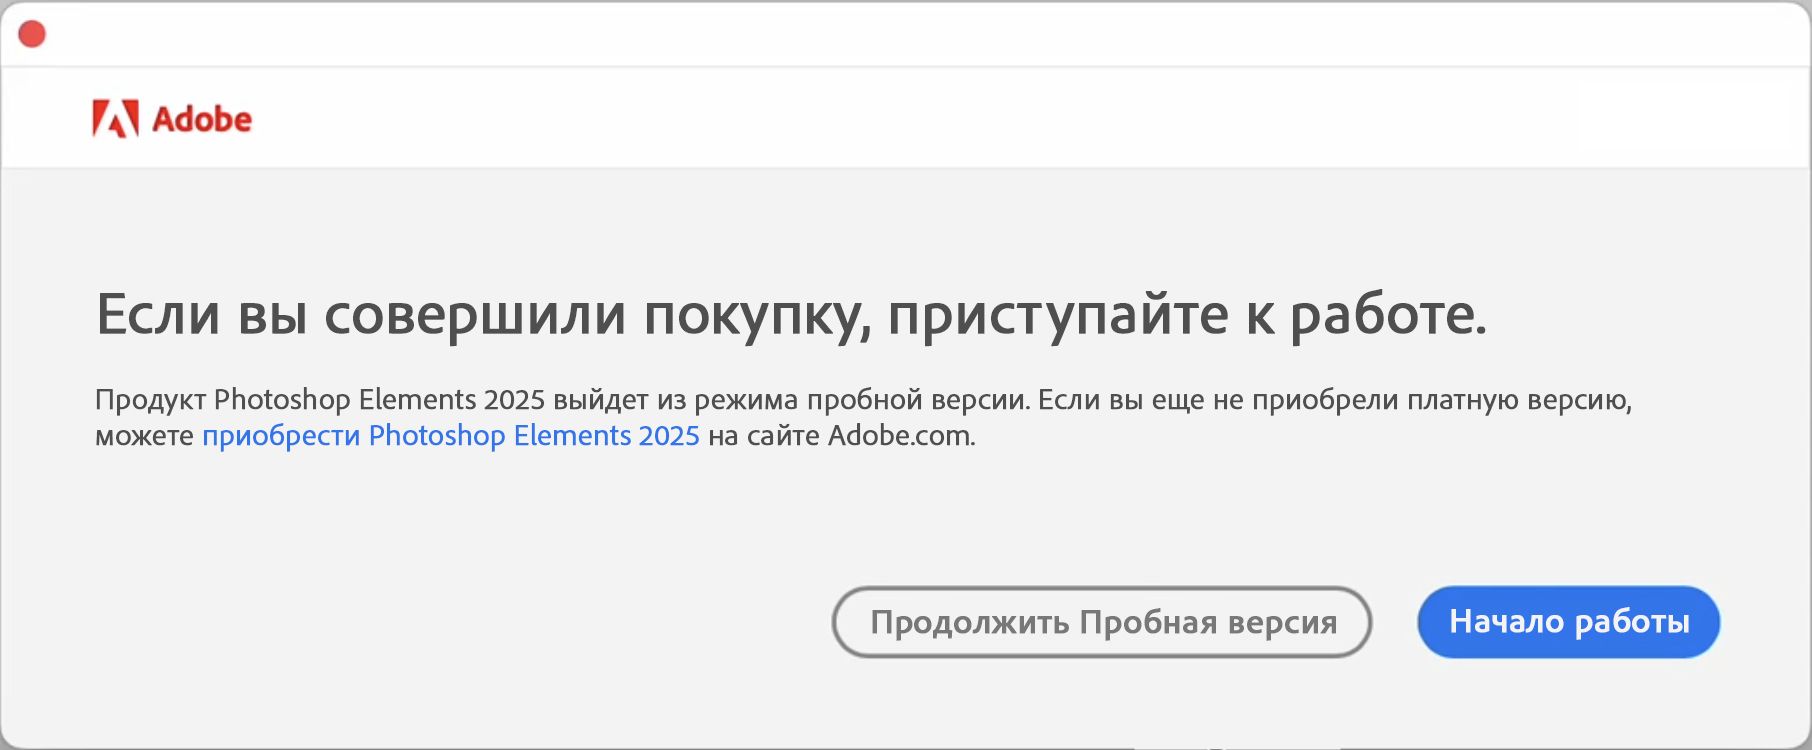The width and height of the screenshot is (1812, 750).
Task: Open «приобрести Photoshop Elements 2025» link
Action: (451, 436)
